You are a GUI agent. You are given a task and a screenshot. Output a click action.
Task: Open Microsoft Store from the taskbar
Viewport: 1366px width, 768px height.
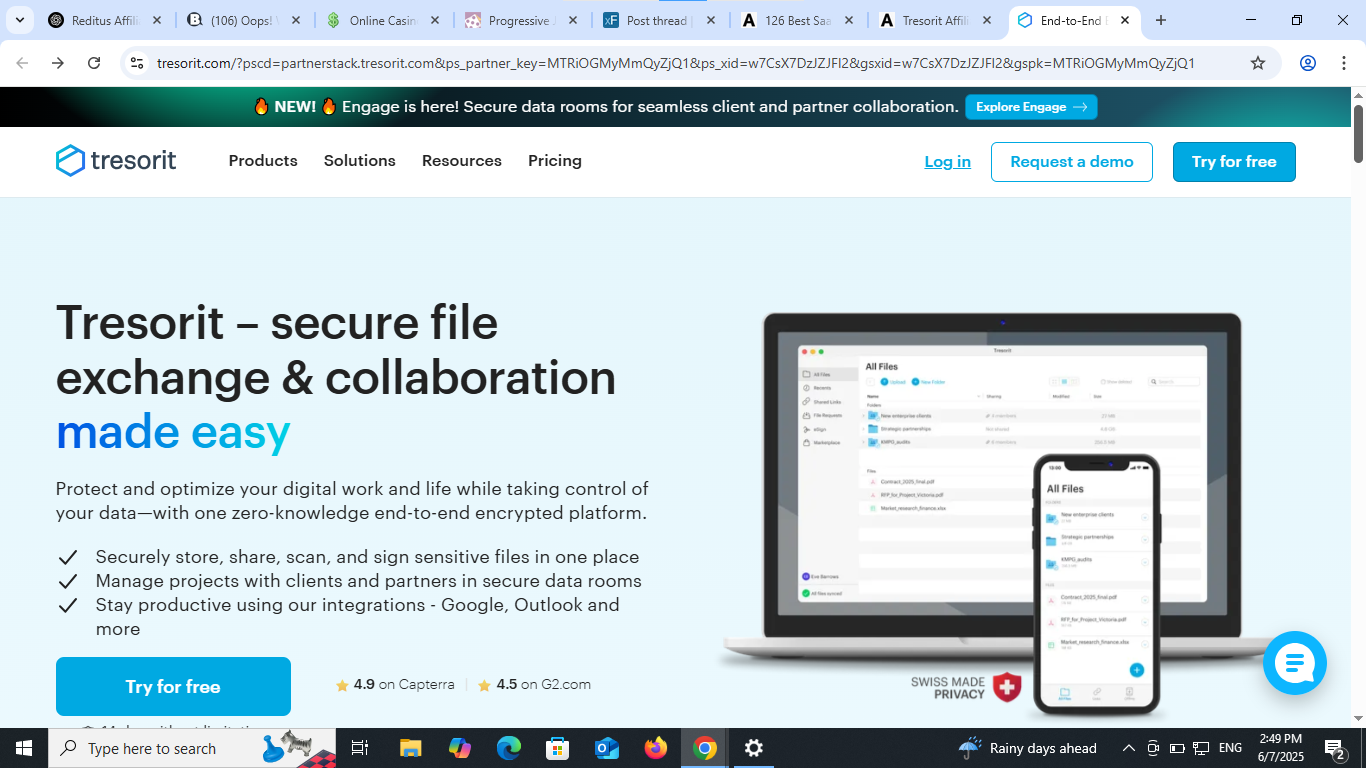(x=557, y=748)
